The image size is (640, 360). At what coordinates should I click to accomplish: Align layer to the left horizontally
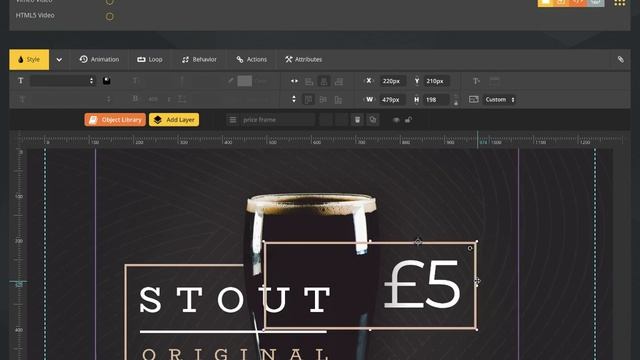click(x=309, y=81)
